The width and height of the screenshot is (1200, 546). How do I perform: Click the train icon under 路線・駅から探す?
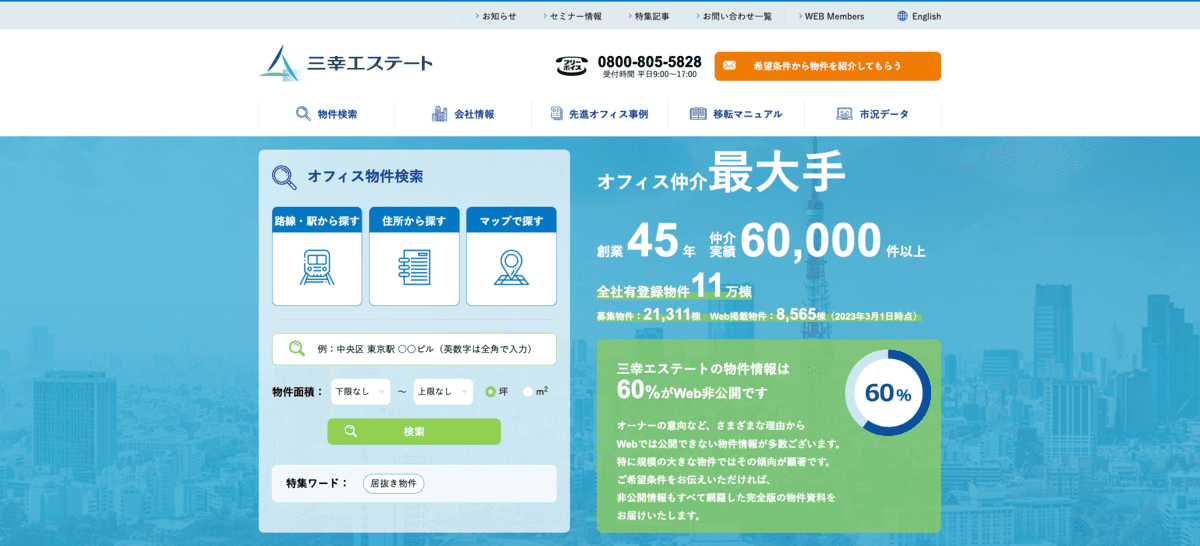317,268
